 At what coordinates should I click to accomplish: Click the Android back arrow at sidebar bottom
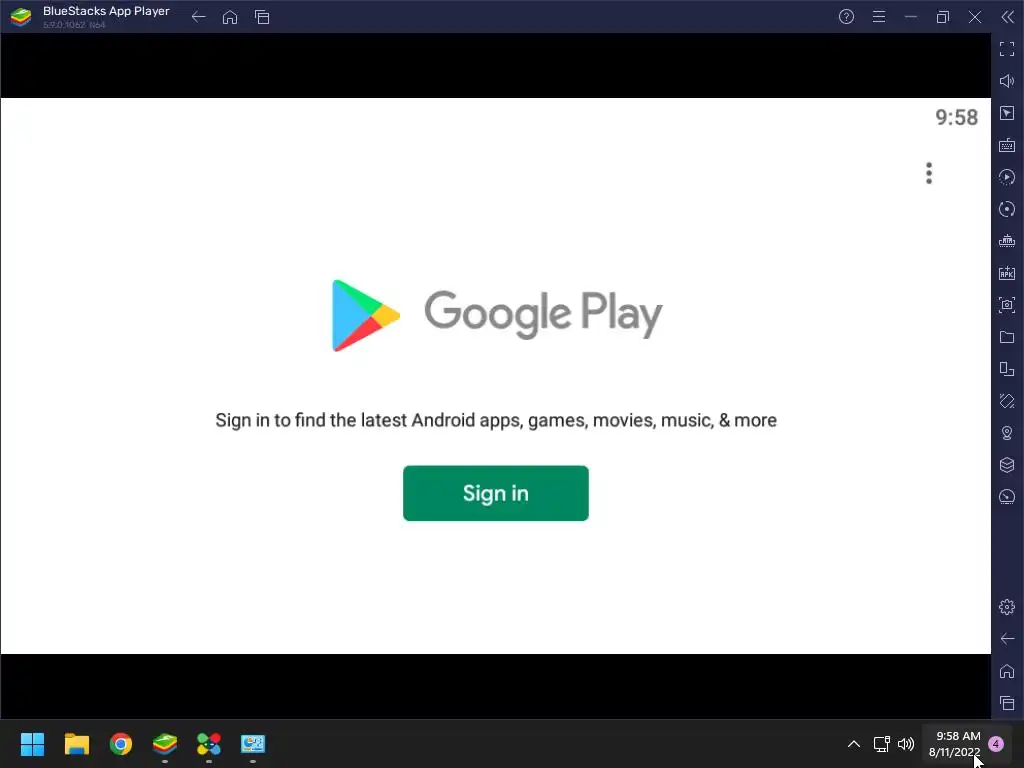pos(1007,639)
